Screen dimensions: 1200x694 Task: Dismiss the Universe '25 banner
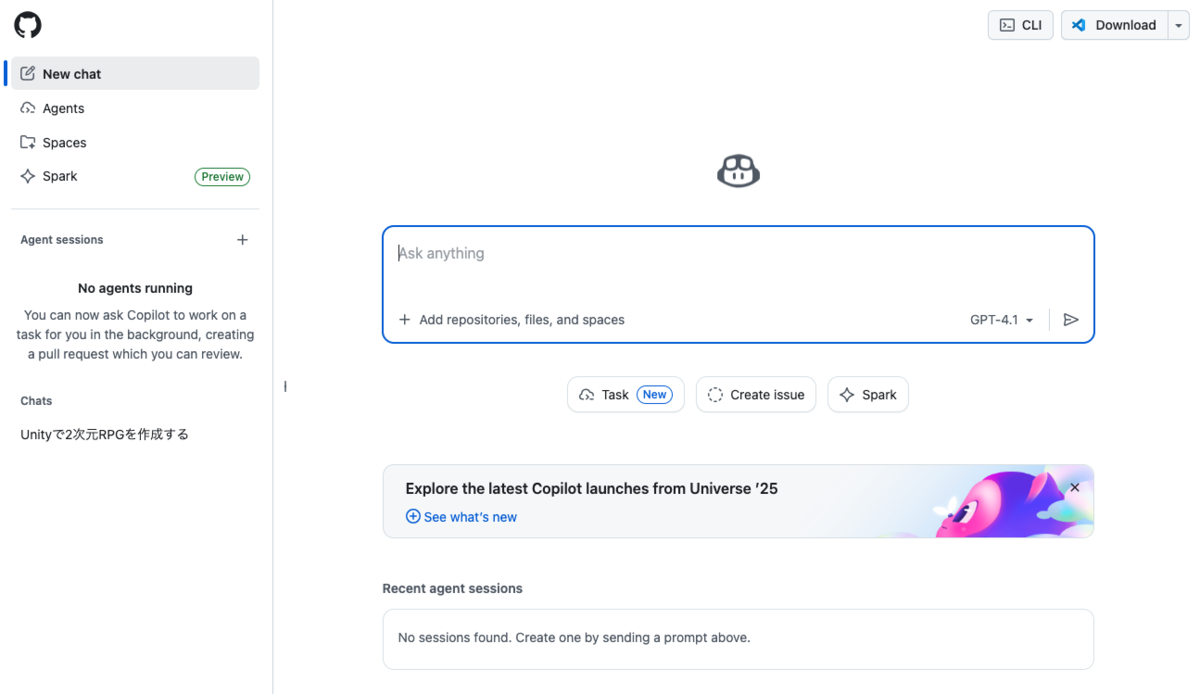point(1075,488)
